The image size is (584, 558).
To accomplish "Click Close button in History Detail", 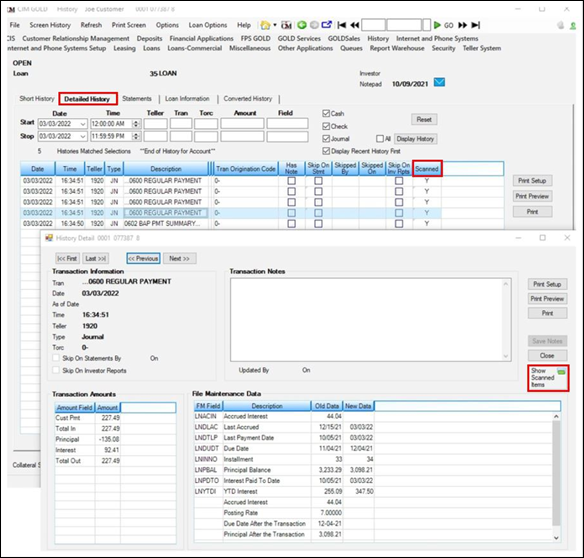I will tap(547, 355).
